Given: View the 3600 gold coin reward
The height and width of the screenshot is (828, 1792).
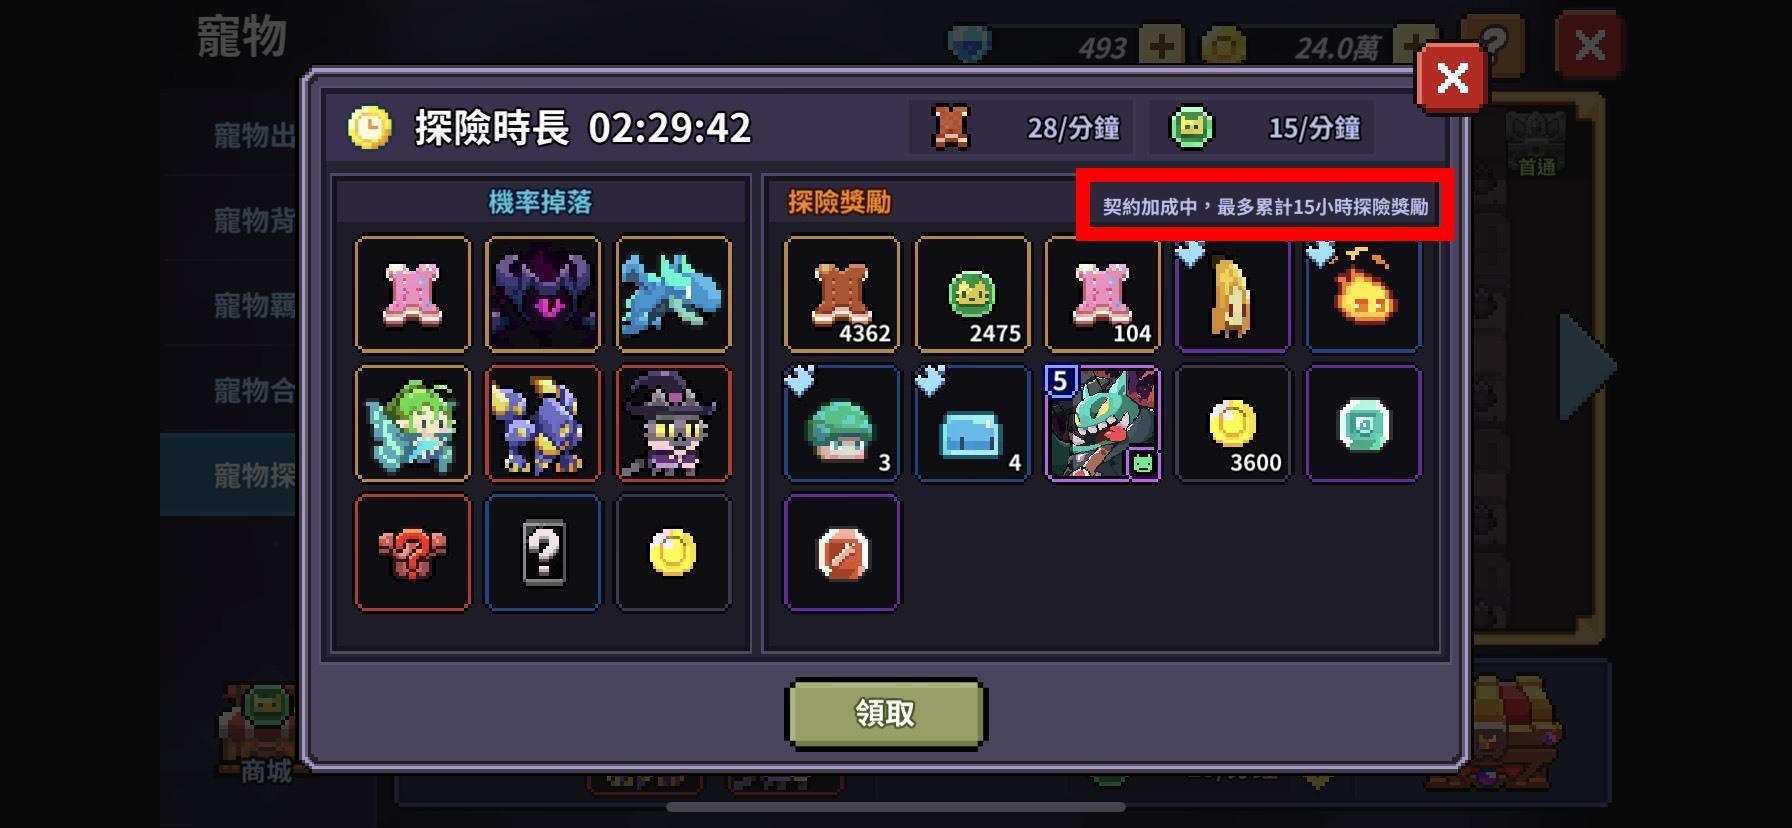Looking at the screenshot, I should pyautogui.click(x=1233, y=423).
